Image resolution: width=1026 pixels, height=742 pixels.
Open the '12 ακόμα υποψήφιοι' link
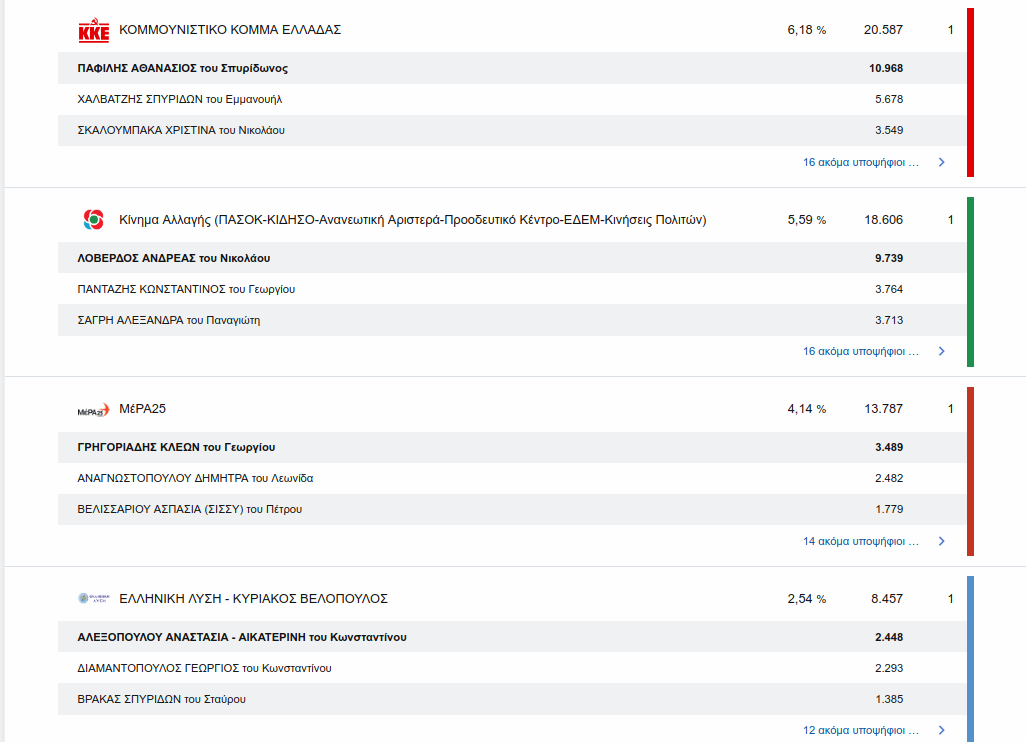860,730
